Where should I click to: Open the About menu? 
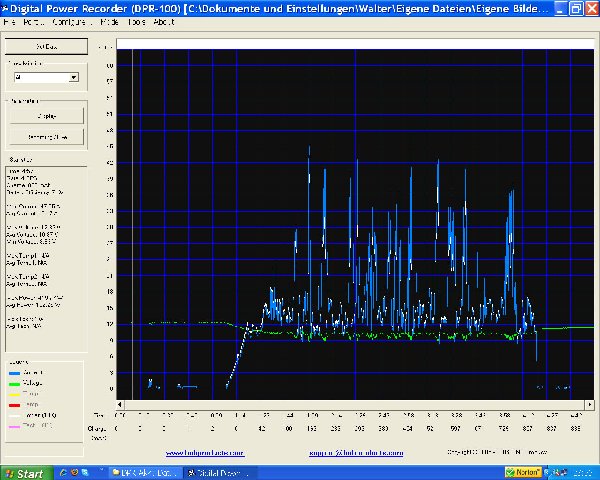pyautogui.click(x=163, y=21)
